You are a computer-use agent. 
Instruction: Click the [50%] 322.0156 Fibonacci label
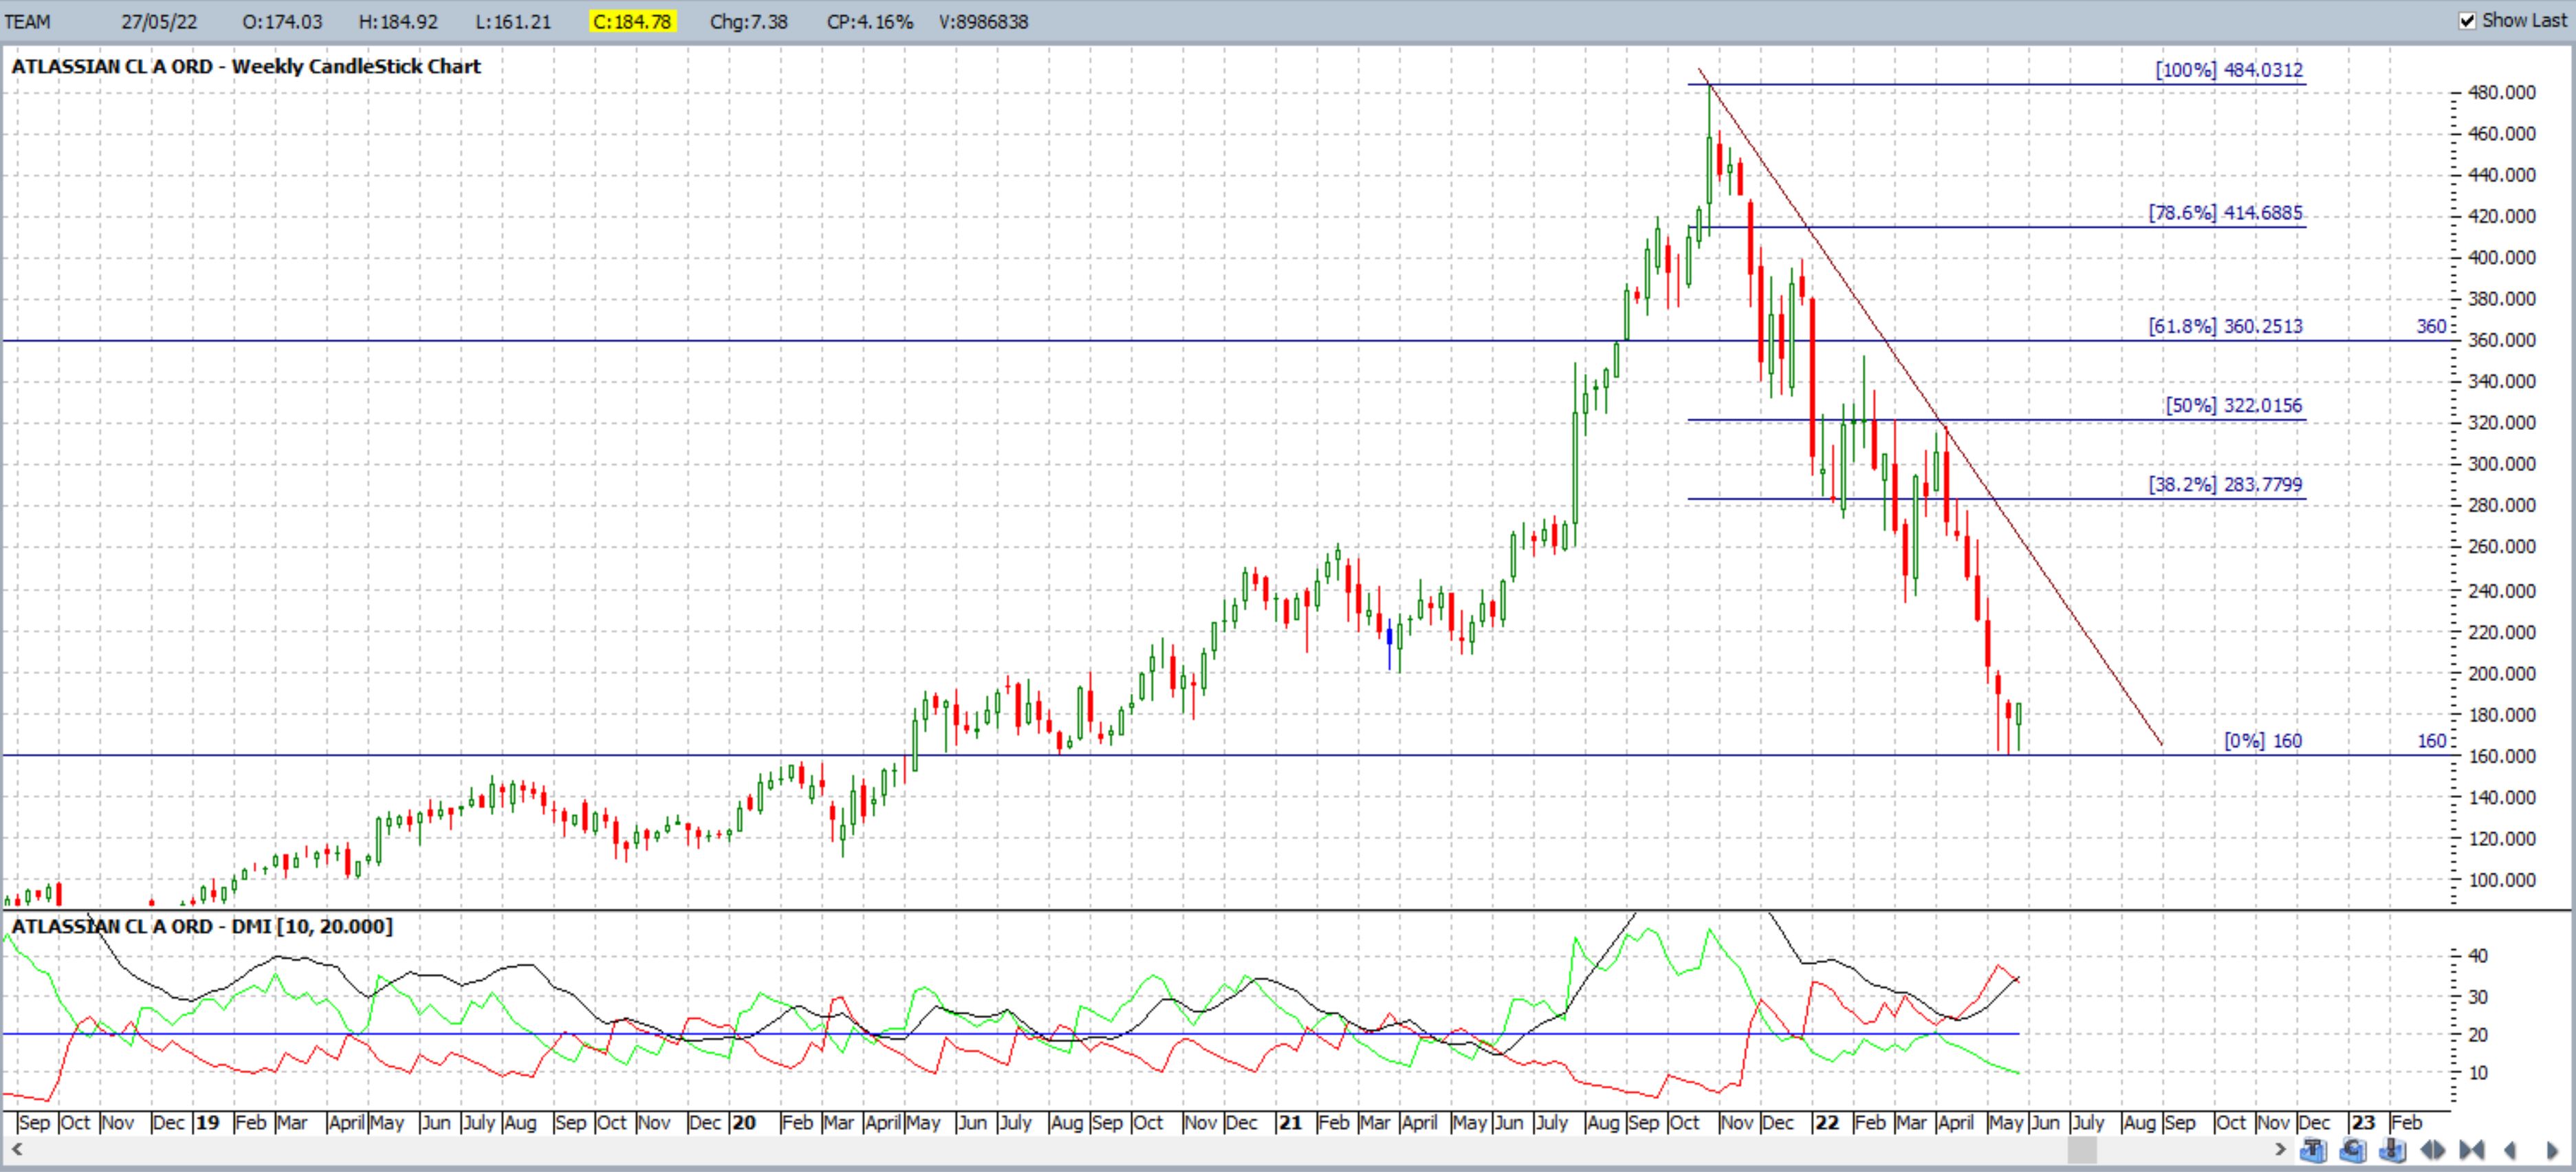click(x=2234, y=405)
